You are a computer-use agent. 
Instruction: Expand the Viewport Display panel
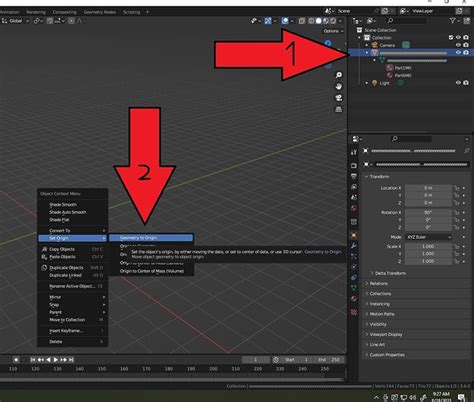coord(386,334)
